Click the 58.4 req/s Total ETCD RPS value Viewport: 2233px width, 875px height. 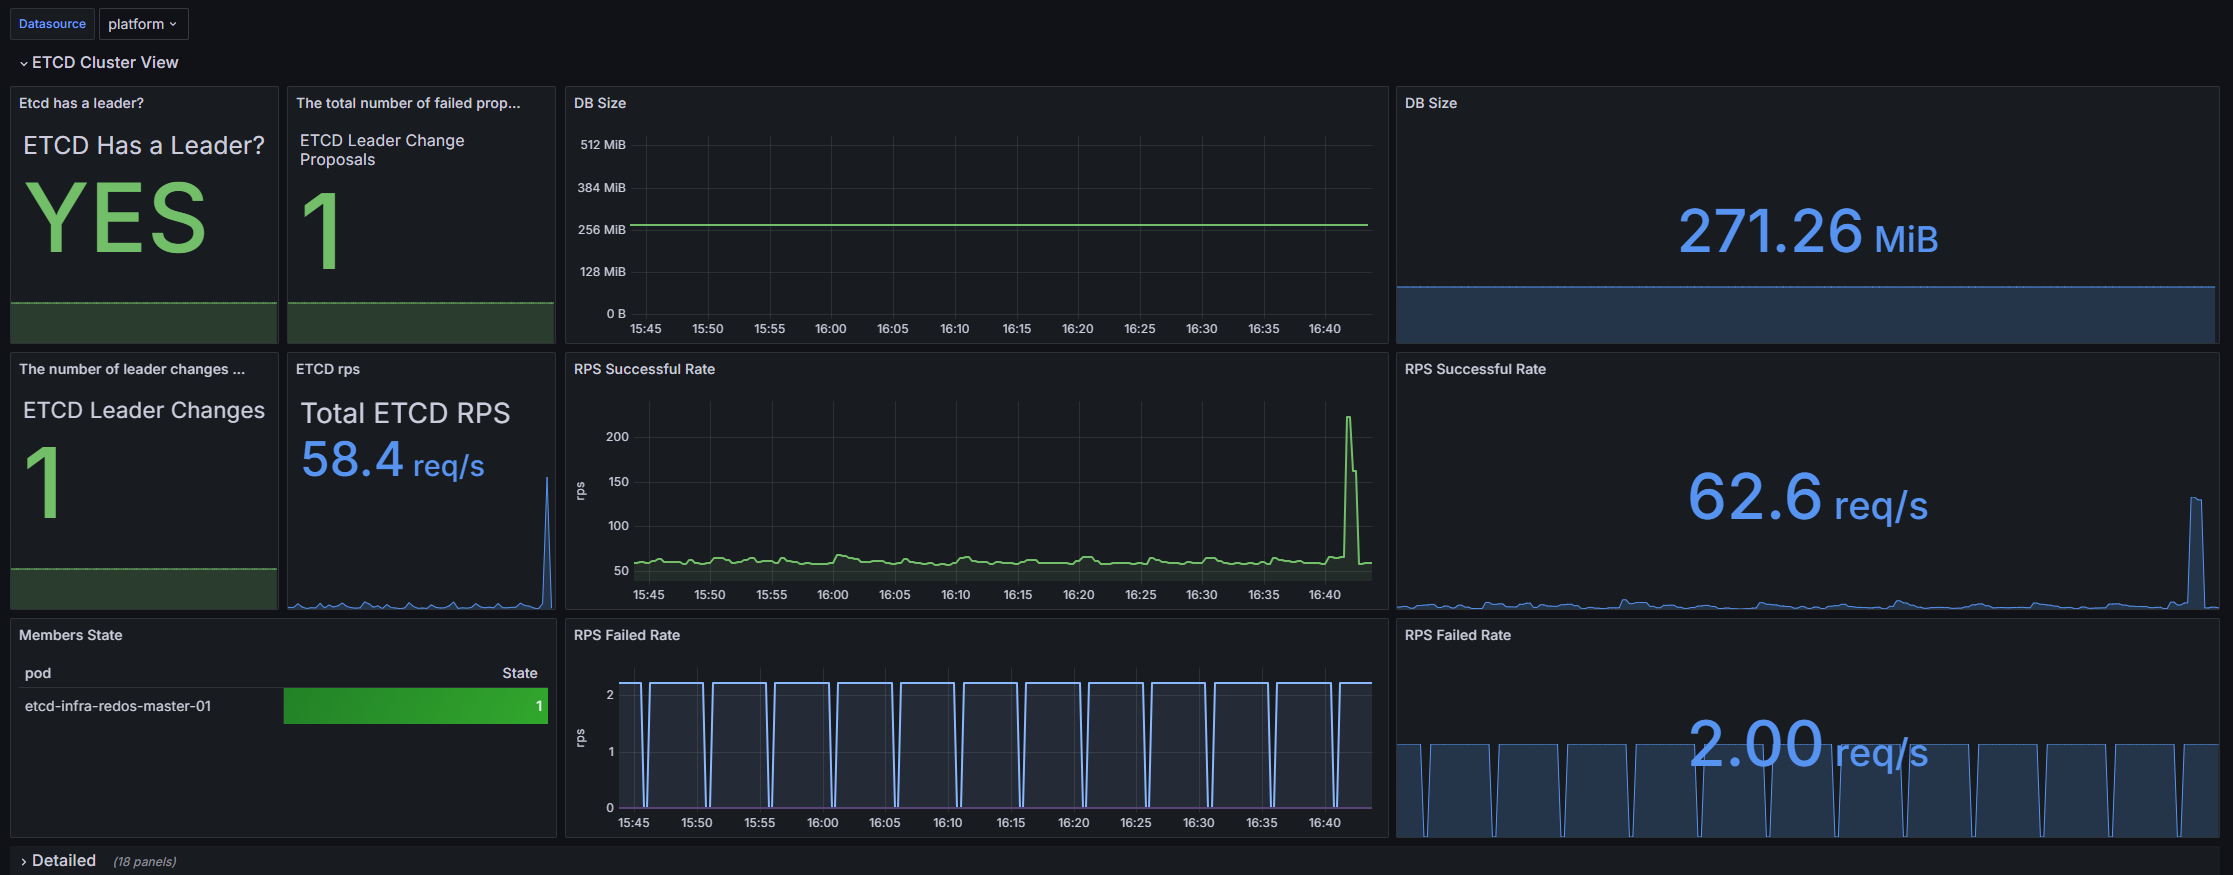coord(392,460)
